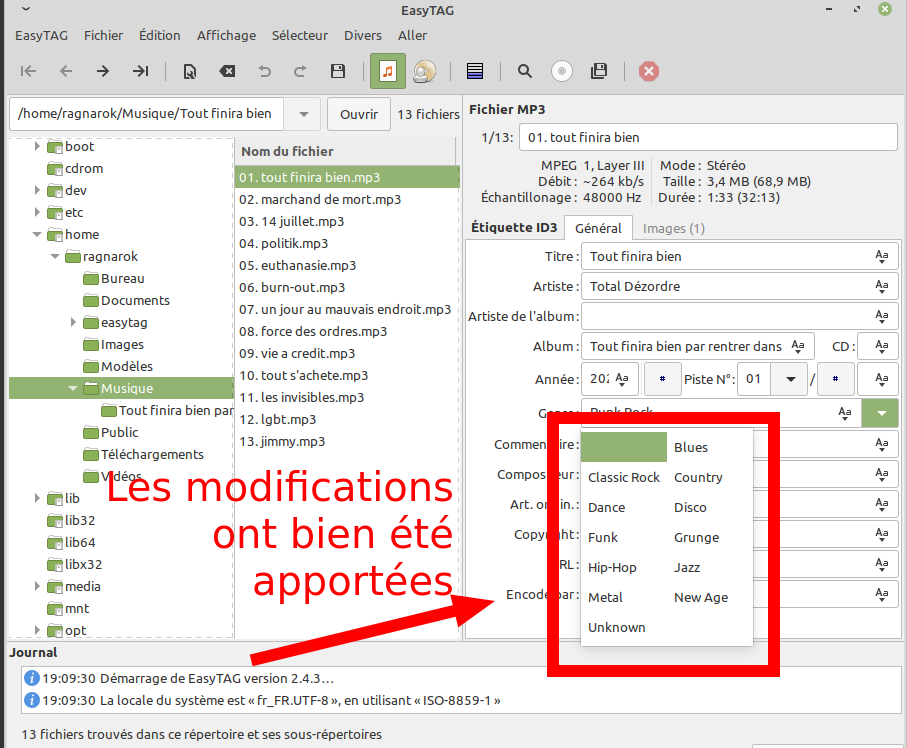Show the blue-striped scanner icon
Screen dimensions: 907x748
tap(475, 71)
